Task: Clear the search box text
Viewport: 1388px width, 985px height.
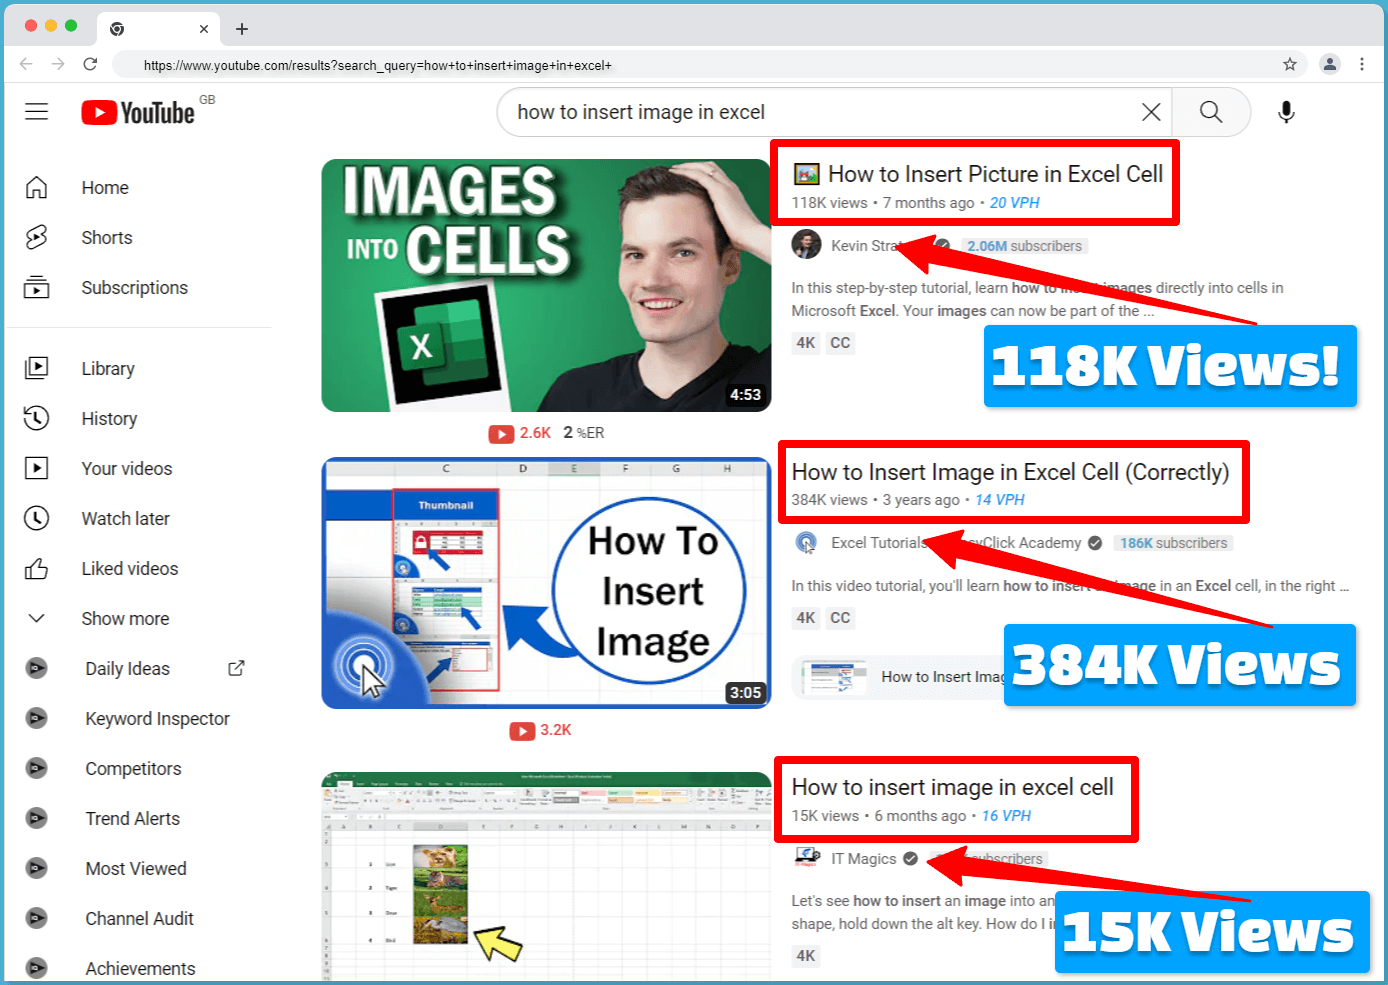Action: [1151, 112]
